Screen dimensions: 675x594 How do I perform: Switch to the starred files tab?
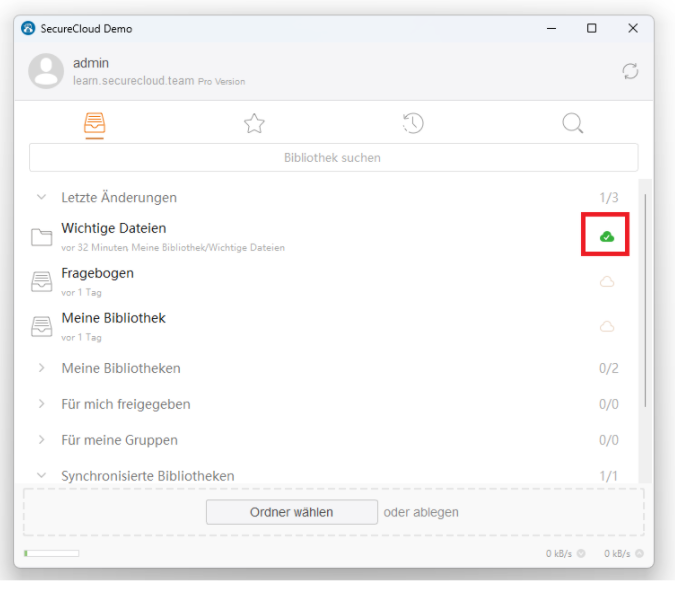254,124
